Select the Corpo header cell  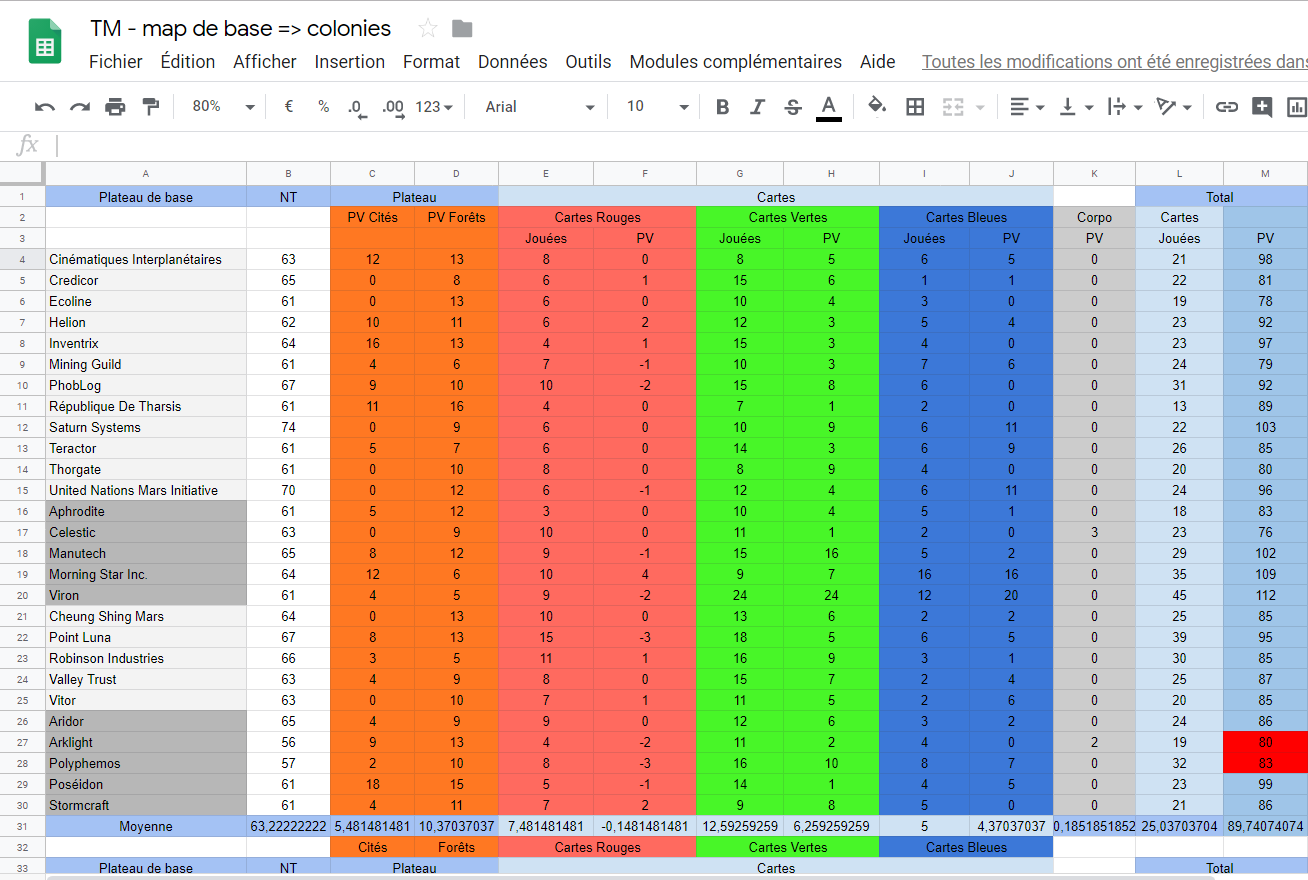(1094, 217)
